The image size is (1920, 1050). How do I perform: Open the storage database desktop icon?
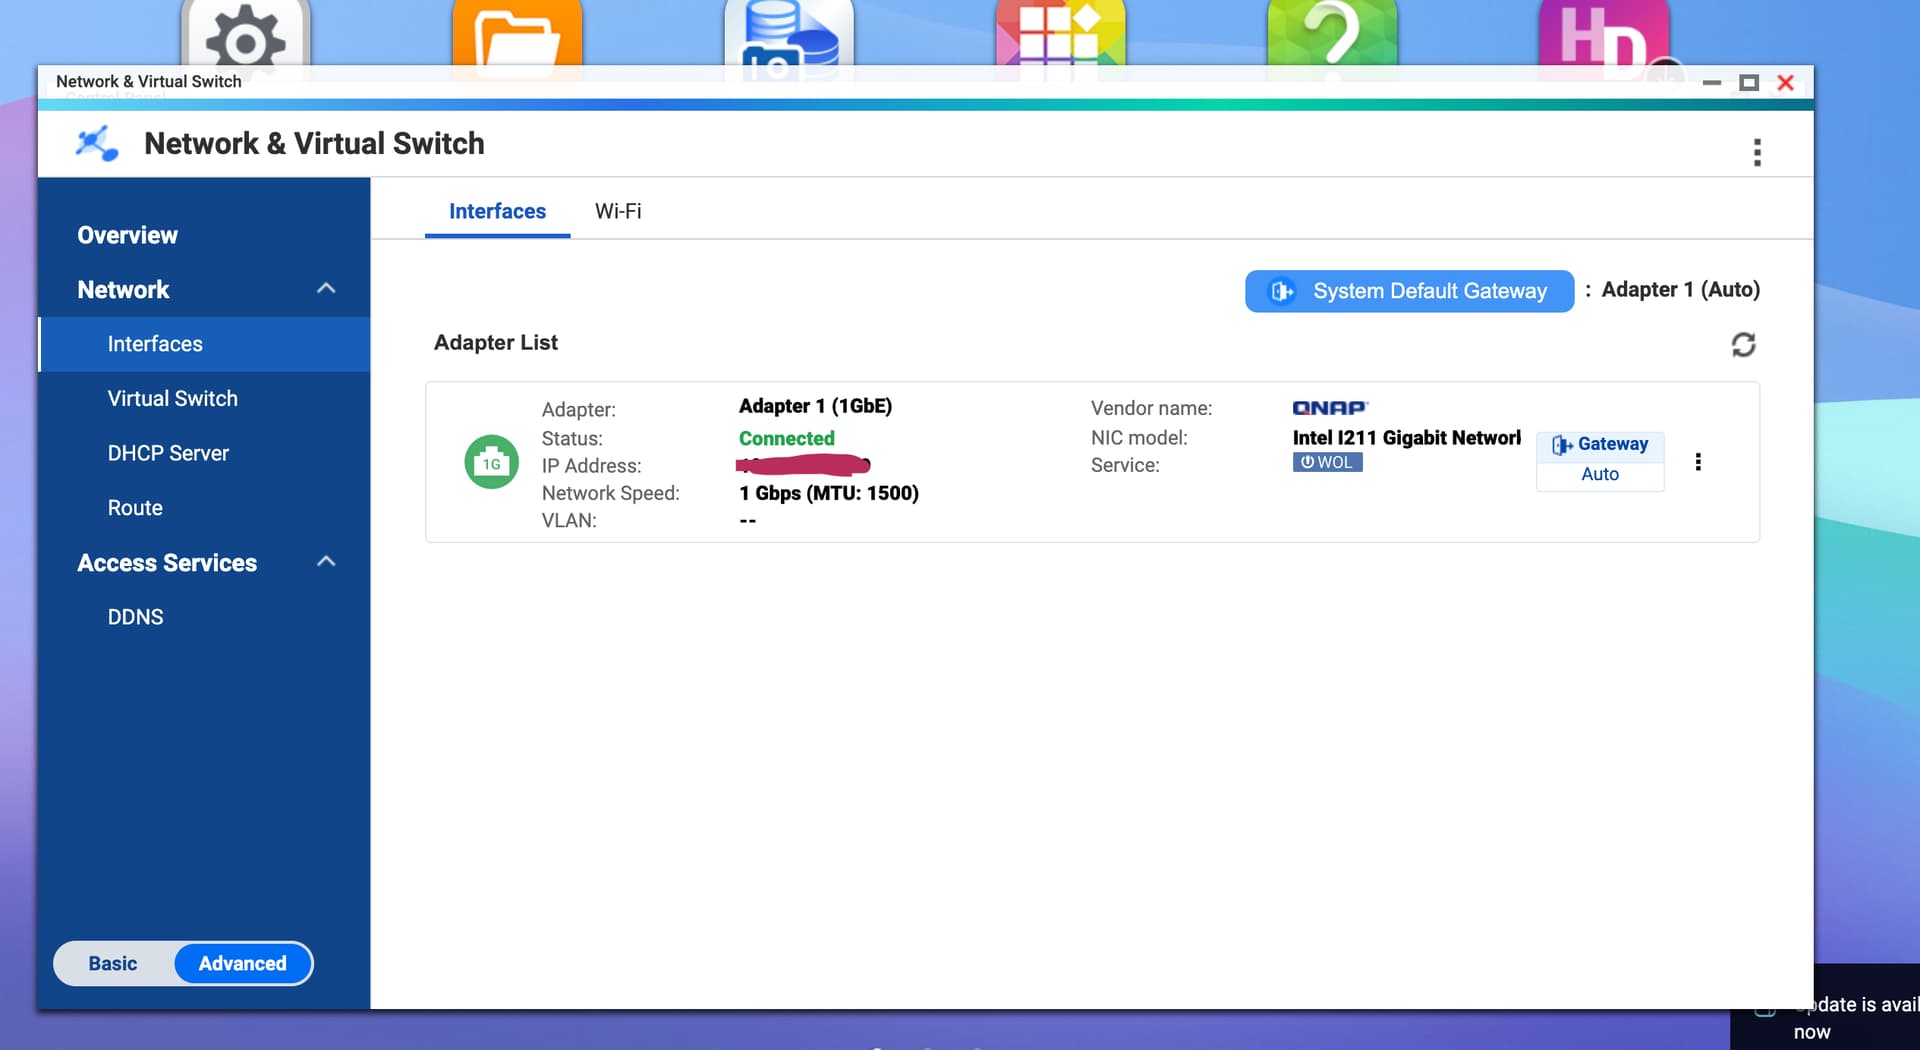pos(789,35)
